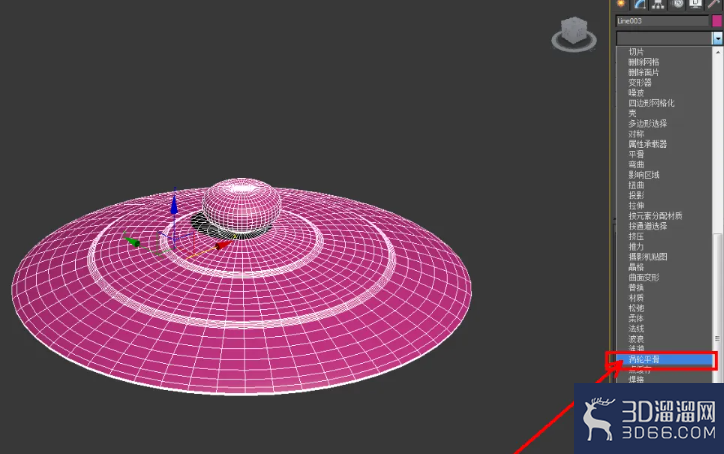Select the 推力 modifier
Viewport: 724px width, 454px height.
click(636, 247)
